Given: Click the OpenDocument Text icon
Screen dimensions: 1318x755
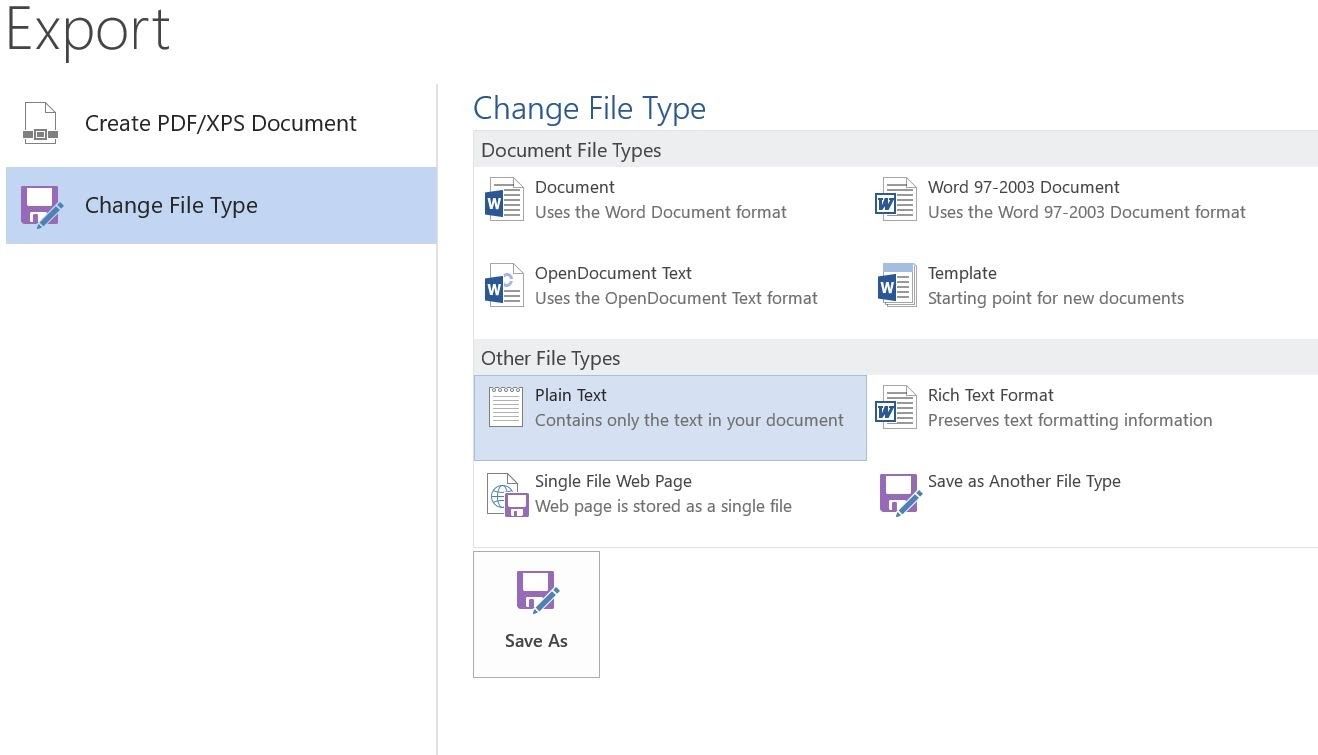Looking at the screenshot, I should click(x=504, y=285).
